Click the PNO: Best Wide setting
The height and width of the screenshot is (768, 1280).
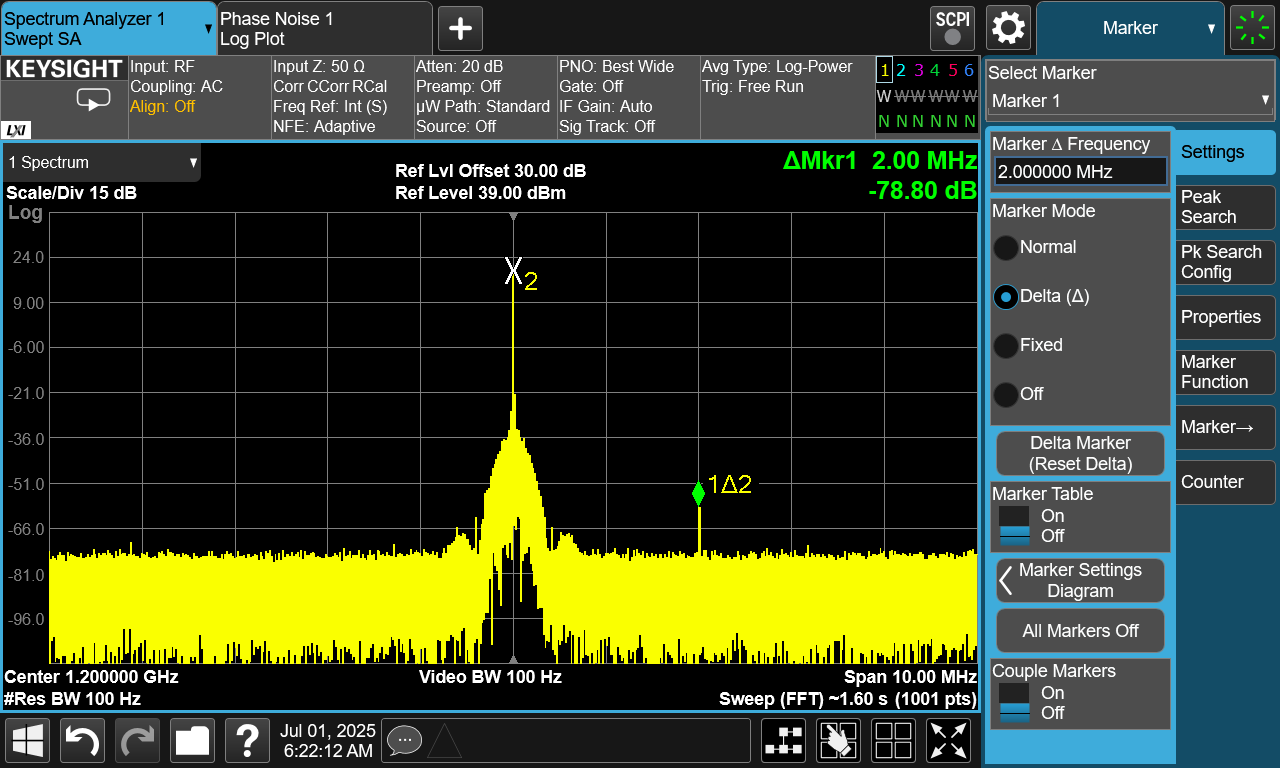coord(616,67)
